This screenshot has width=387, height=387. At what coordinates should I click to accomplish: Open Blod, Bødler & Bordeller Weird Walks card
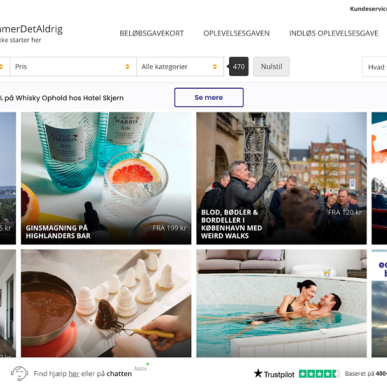[281, 178]
